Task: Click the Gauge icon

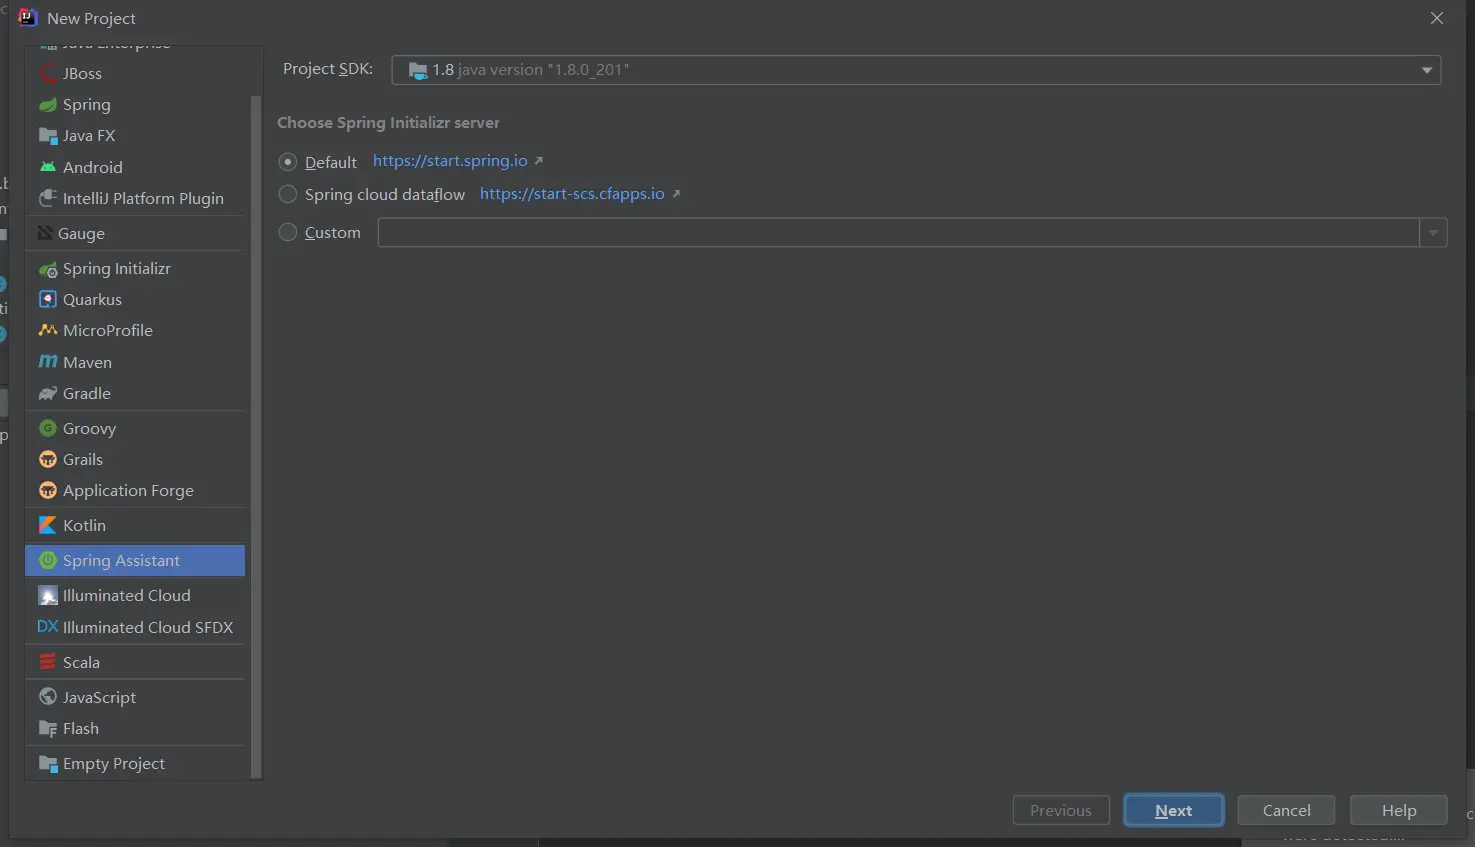Action: (x=45, y=233)
